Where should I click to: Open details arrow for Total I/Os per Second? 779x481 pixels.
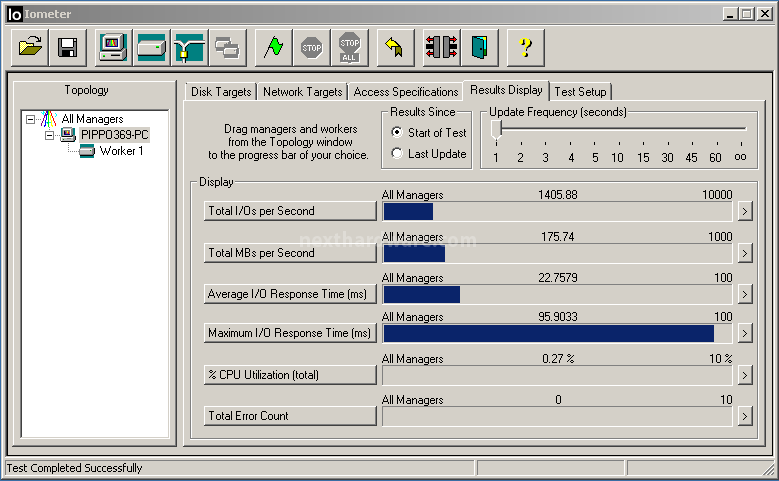pyautogui.click(x=744, y=211)
